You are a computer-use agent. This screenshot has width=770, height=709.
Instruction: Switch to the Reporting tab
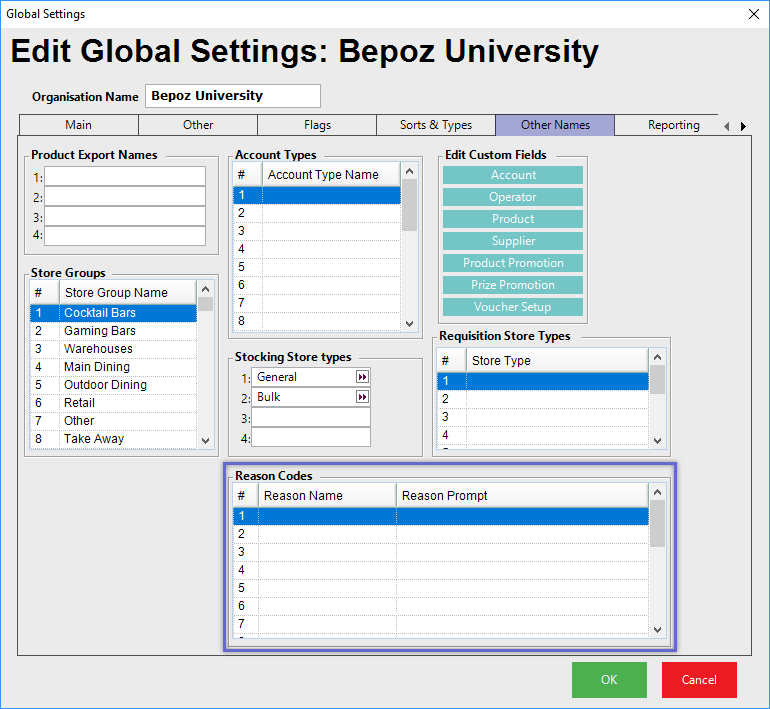[673, 125]
